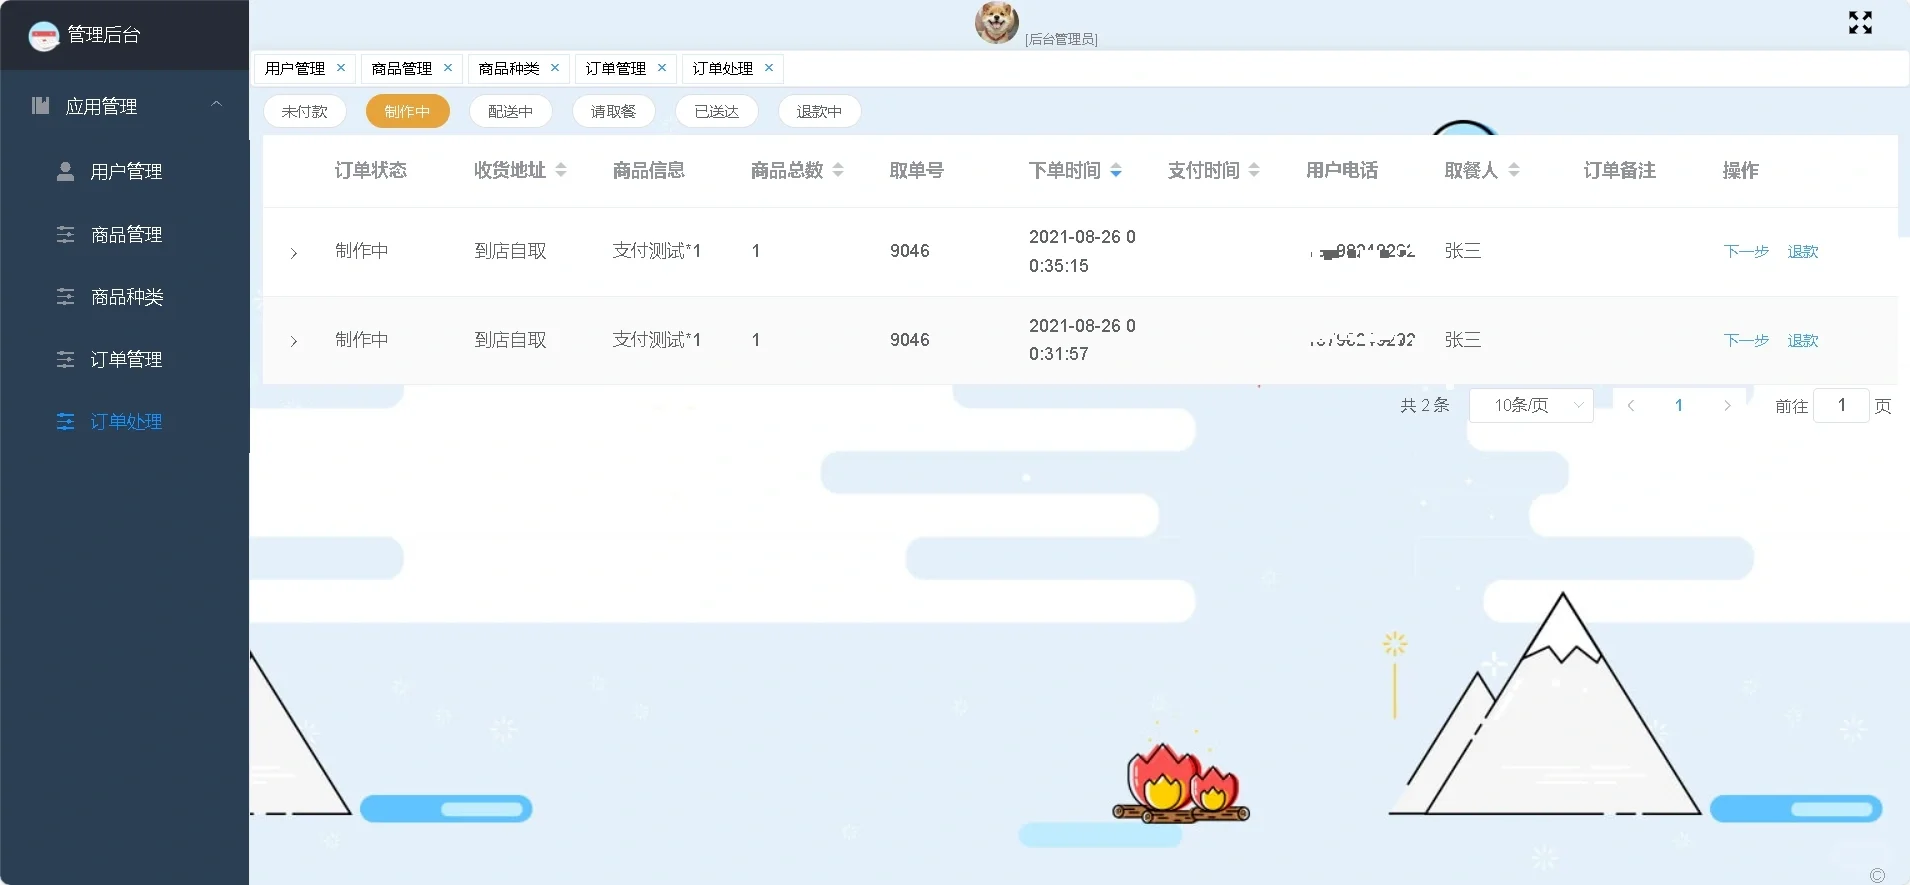This screenshot has height=885, width=1910.
Task: Close the 商品管理 tab
Action: click(448, 68)
